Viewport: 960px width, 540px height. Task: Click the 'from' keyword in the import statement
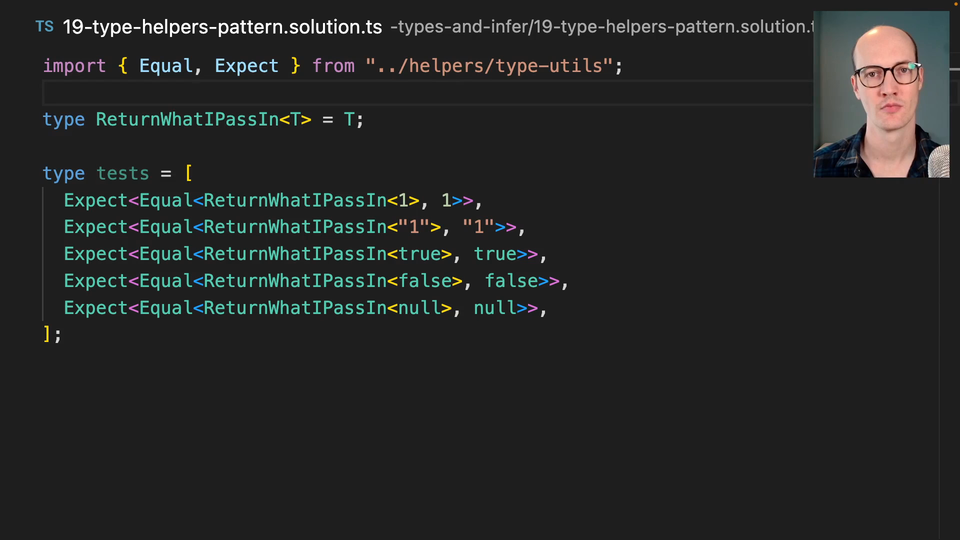333,66
